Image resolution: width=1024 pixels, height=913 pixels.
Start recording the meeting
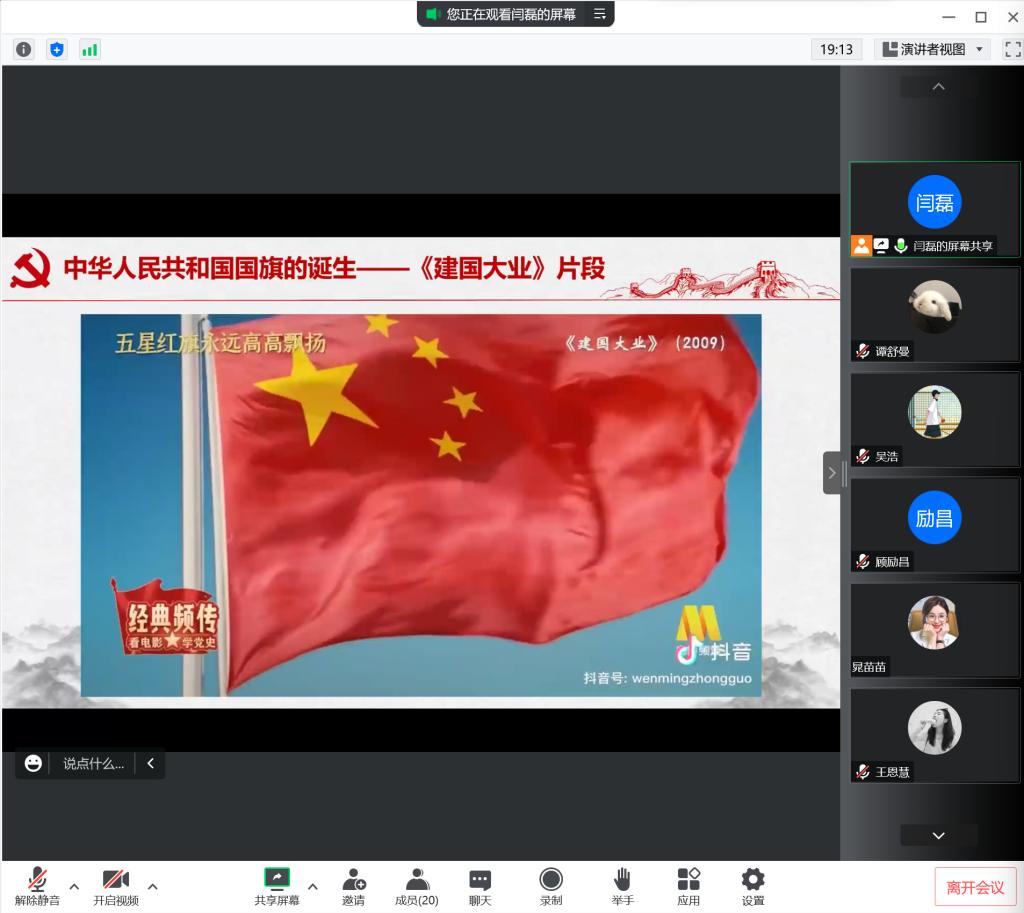[x=551, y=886]
